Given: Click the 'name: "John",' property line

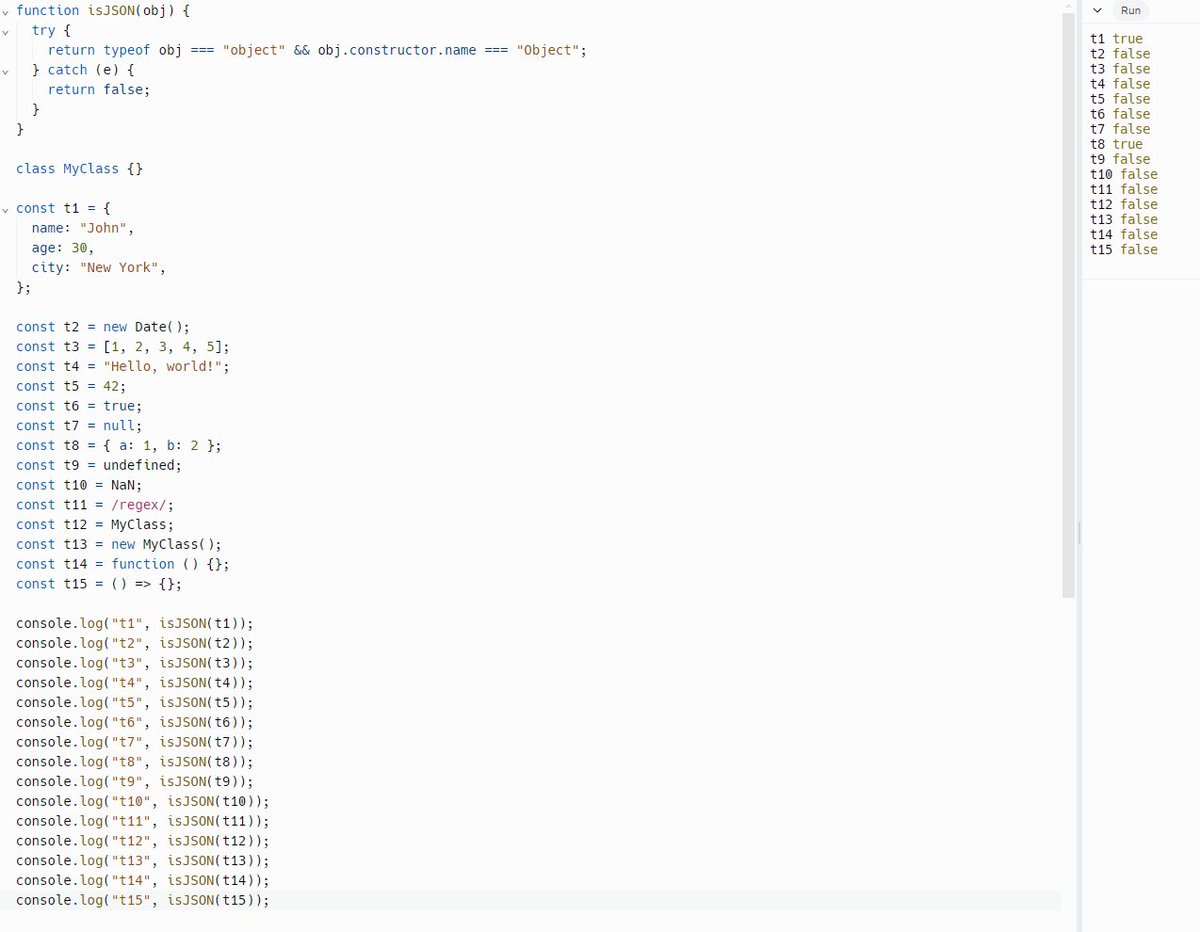Looking at the screenshot, I should (x=83, y=228).
